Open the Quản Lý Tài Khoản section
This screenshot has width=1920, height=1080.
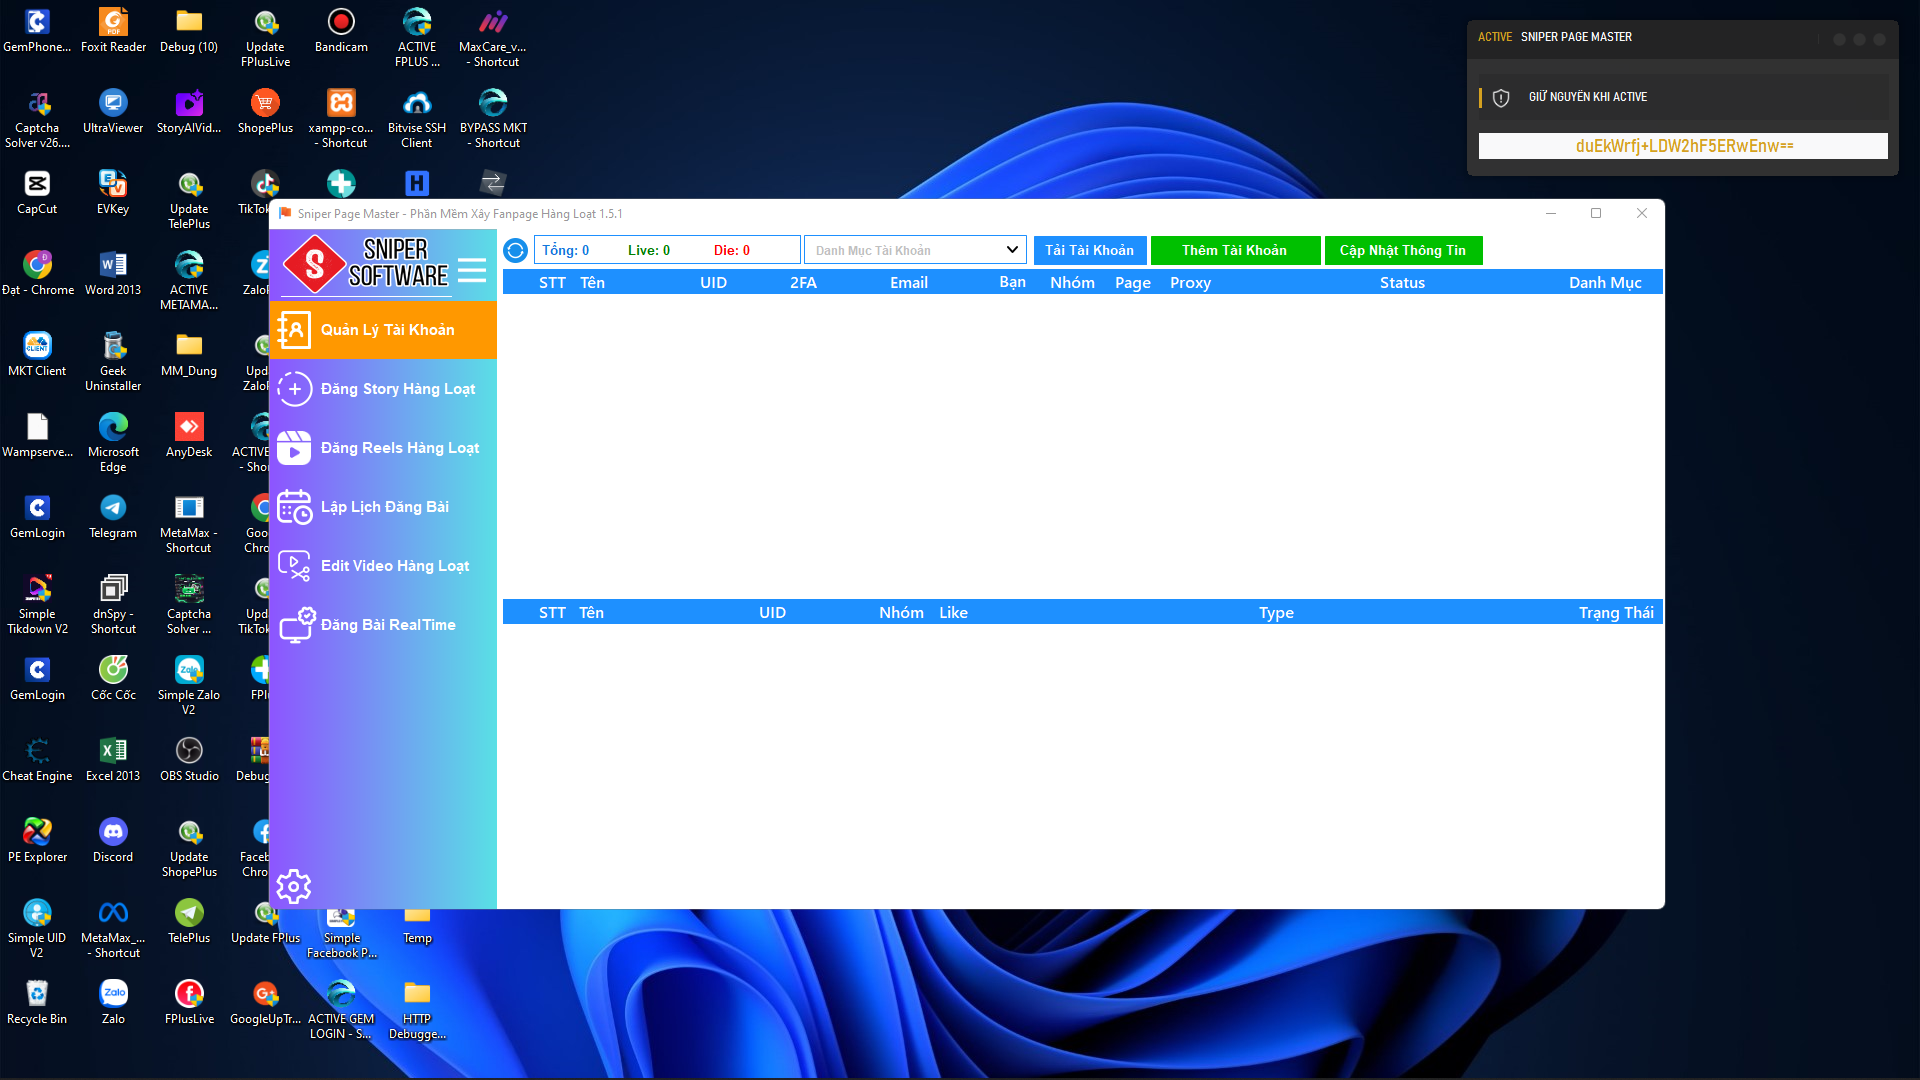pyautogui.click(x=383, y=330)
